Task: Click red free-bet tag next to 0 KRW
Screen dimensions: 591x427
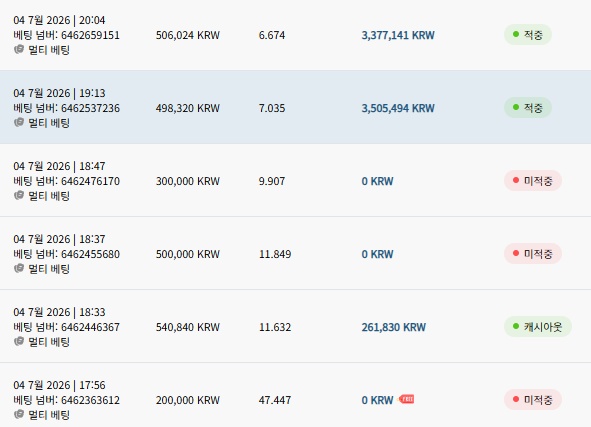Action: click(406, 399)
